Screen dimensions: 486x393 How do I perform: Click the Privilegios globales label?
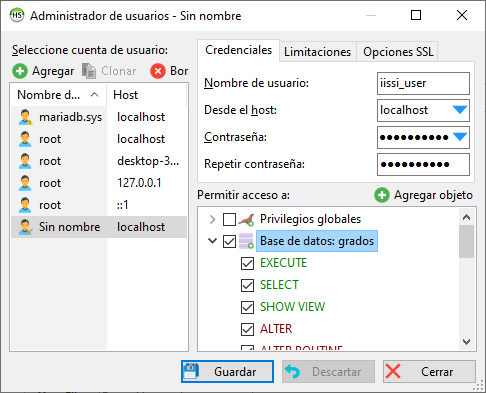[x=310, y=219]
